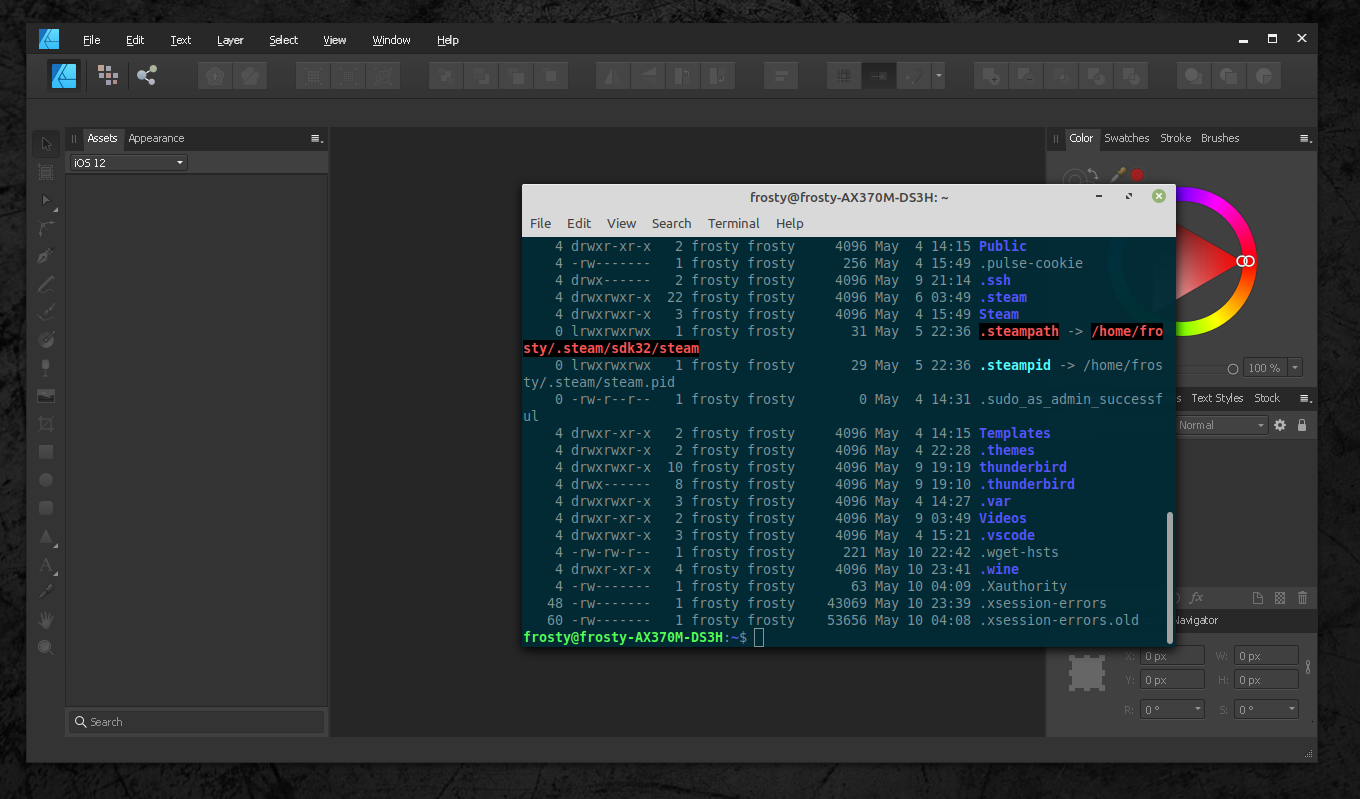Pick the Zoom magnifier tool

[x=46, y=647]
